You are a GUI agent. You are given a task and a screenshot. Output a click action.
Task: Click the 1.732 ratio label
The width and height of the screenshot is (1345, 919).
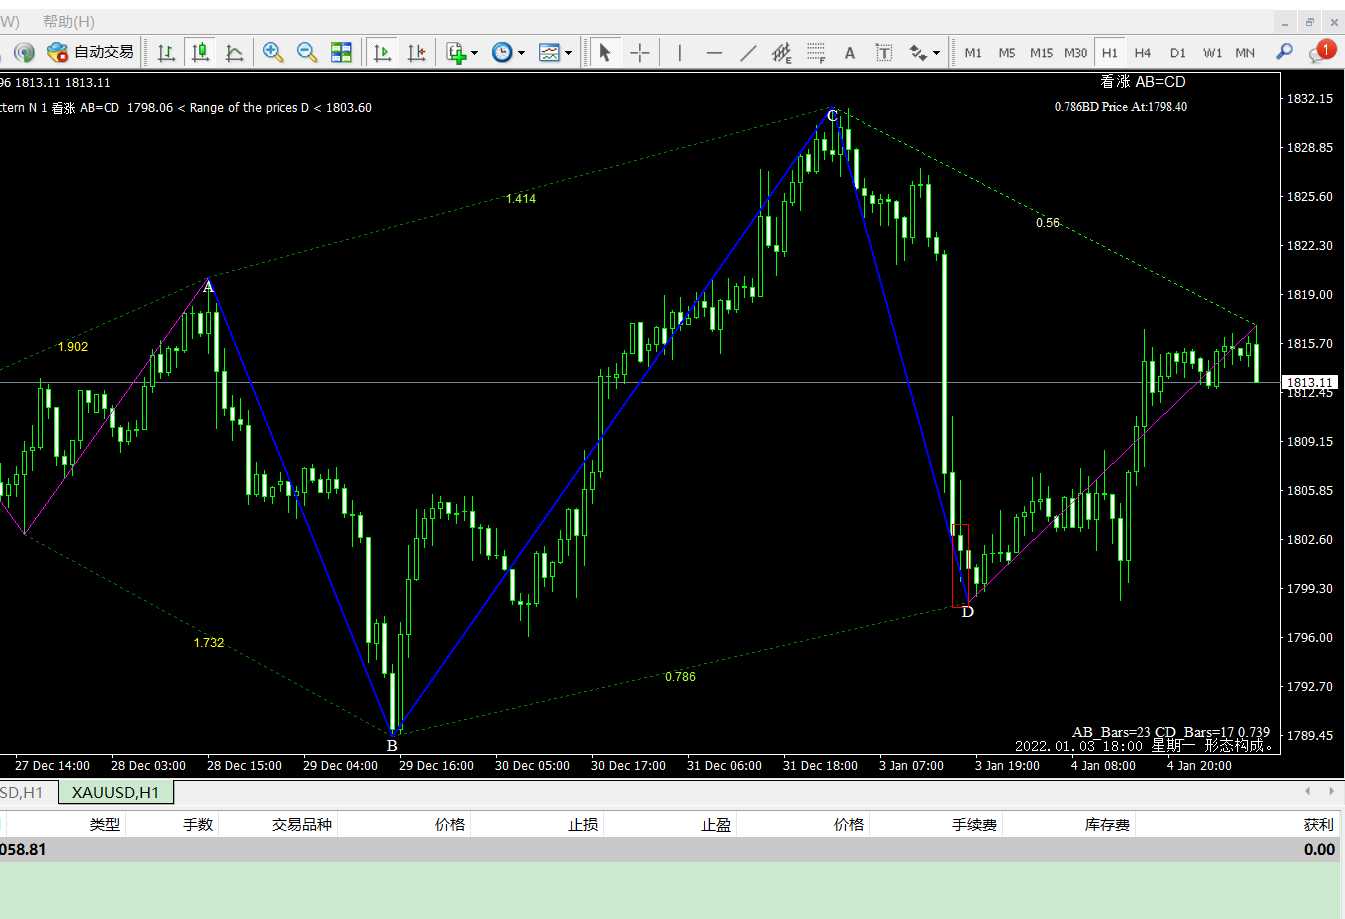pos(209,643)
